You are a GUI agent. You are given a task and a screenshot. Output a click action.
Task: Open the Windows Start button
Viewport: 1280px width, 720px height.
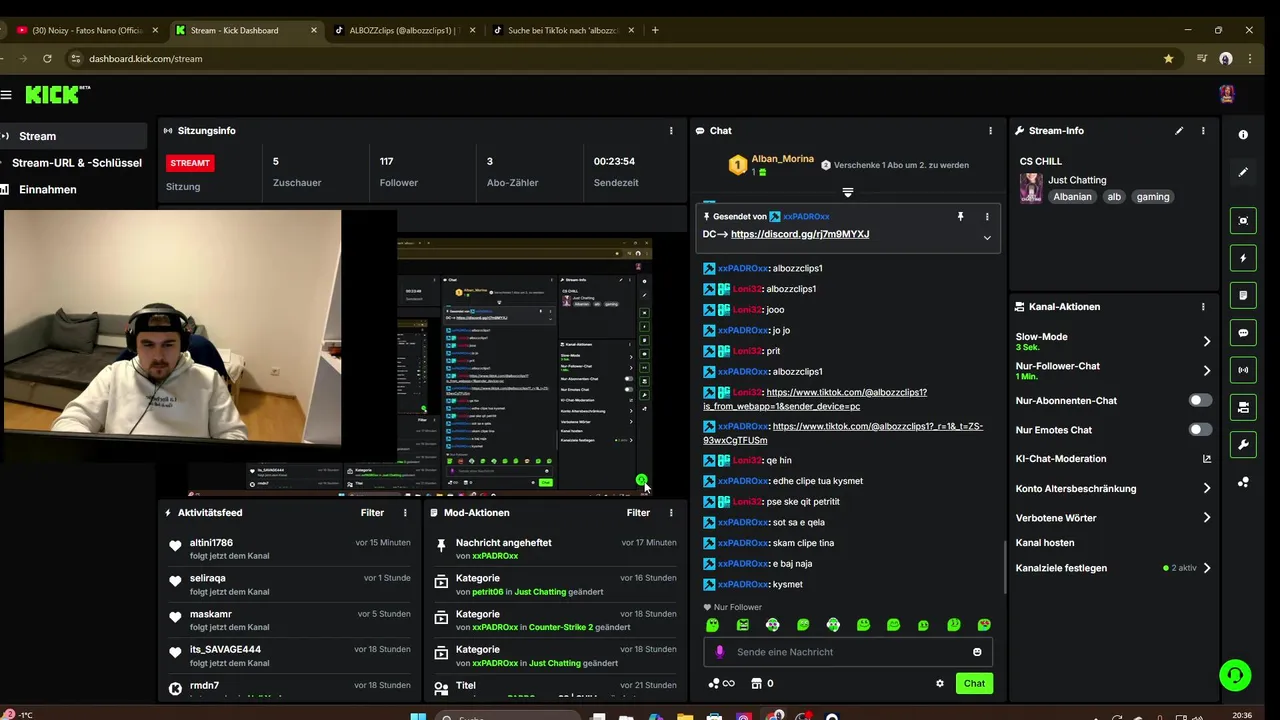click(418, 716)
